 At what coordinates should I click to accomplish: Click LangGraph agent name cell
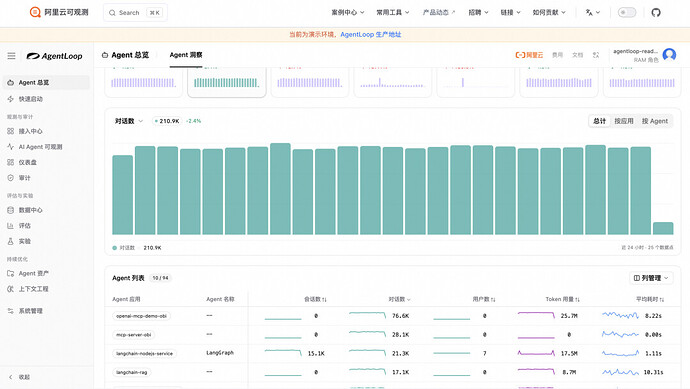pos(220,353)
